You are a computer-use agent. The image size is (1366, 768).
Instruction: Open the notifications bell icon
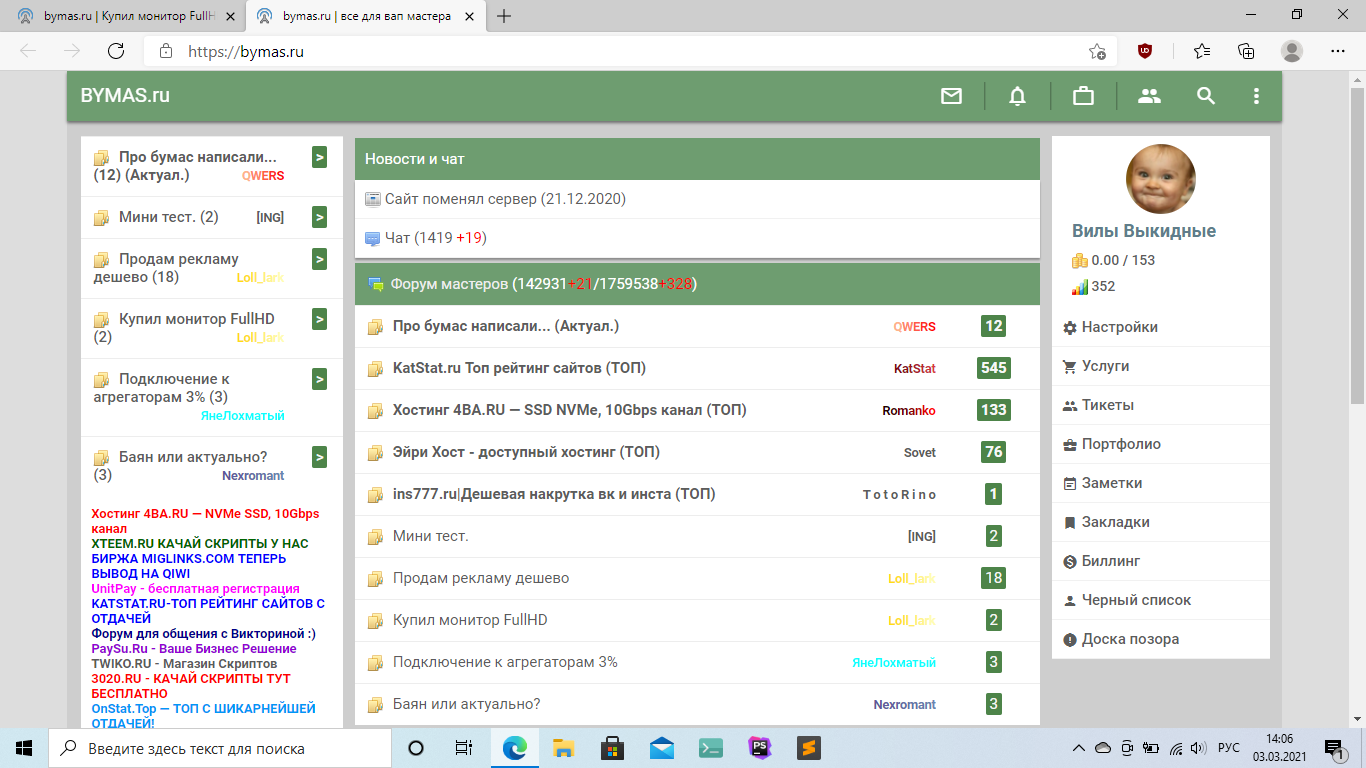[1017, 96]
